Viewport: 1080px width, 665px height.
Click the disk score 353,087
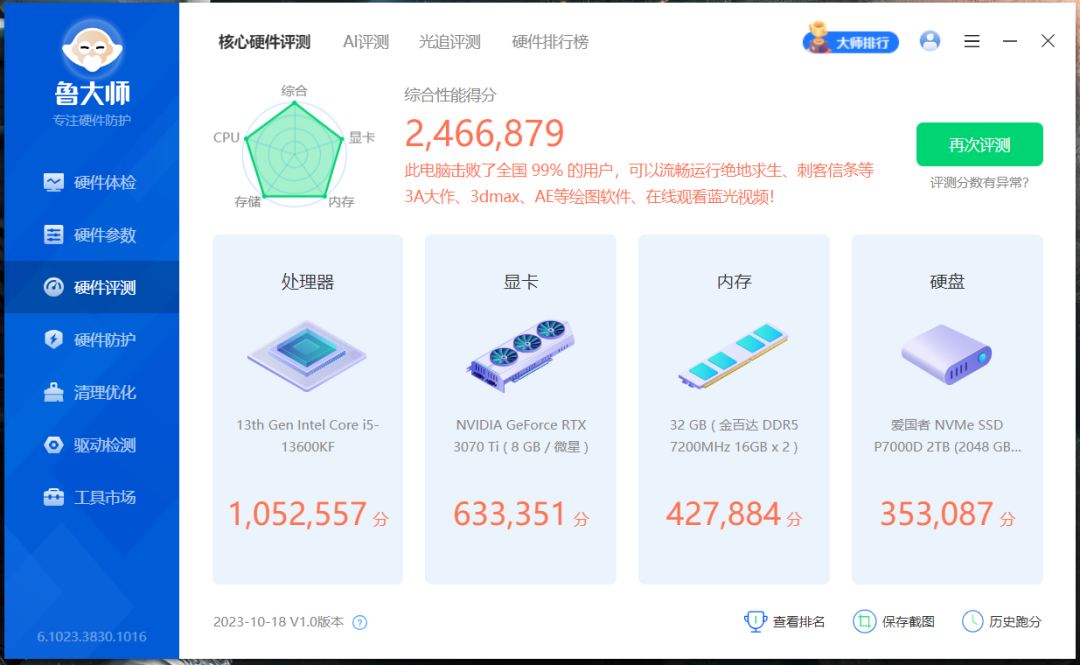[937, 514]
